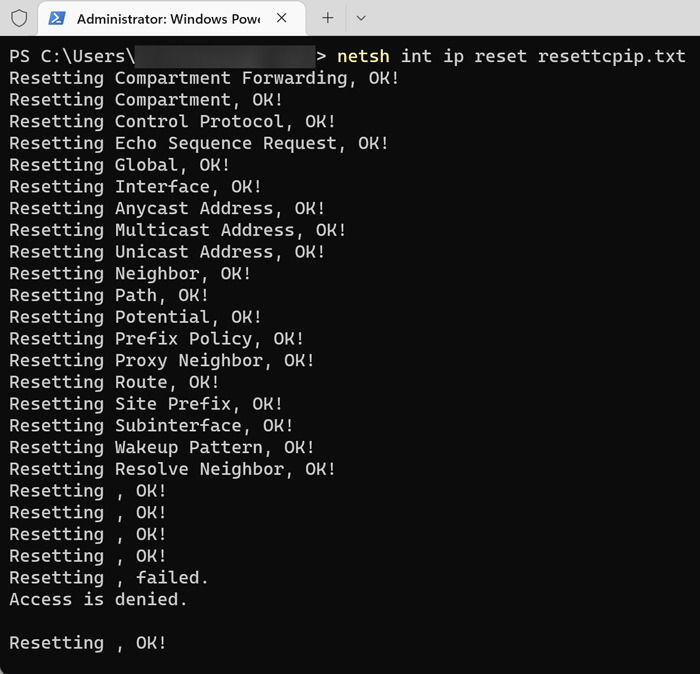Screen dimensions: 700x674
Task: Click the 'Resetting Interface, OK!' line
Action: 135,187
